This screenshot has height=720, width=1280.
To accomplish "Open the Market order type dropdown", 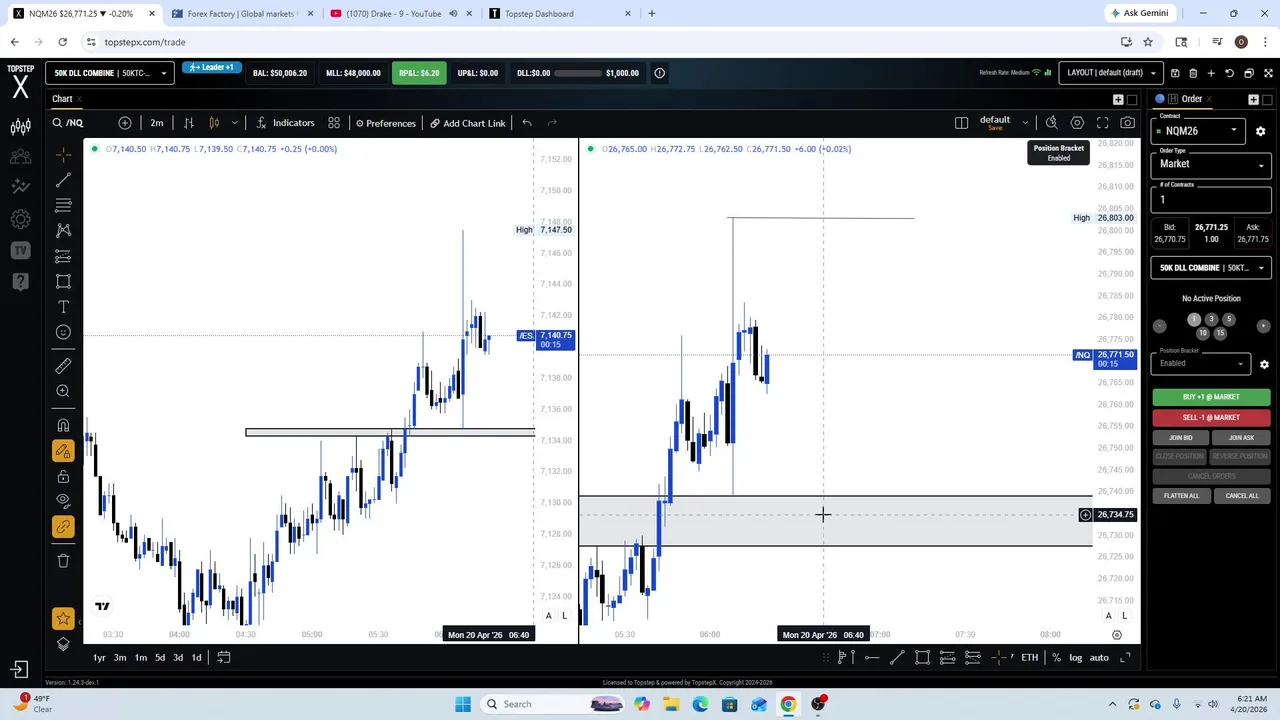I will pos(1211,164).
